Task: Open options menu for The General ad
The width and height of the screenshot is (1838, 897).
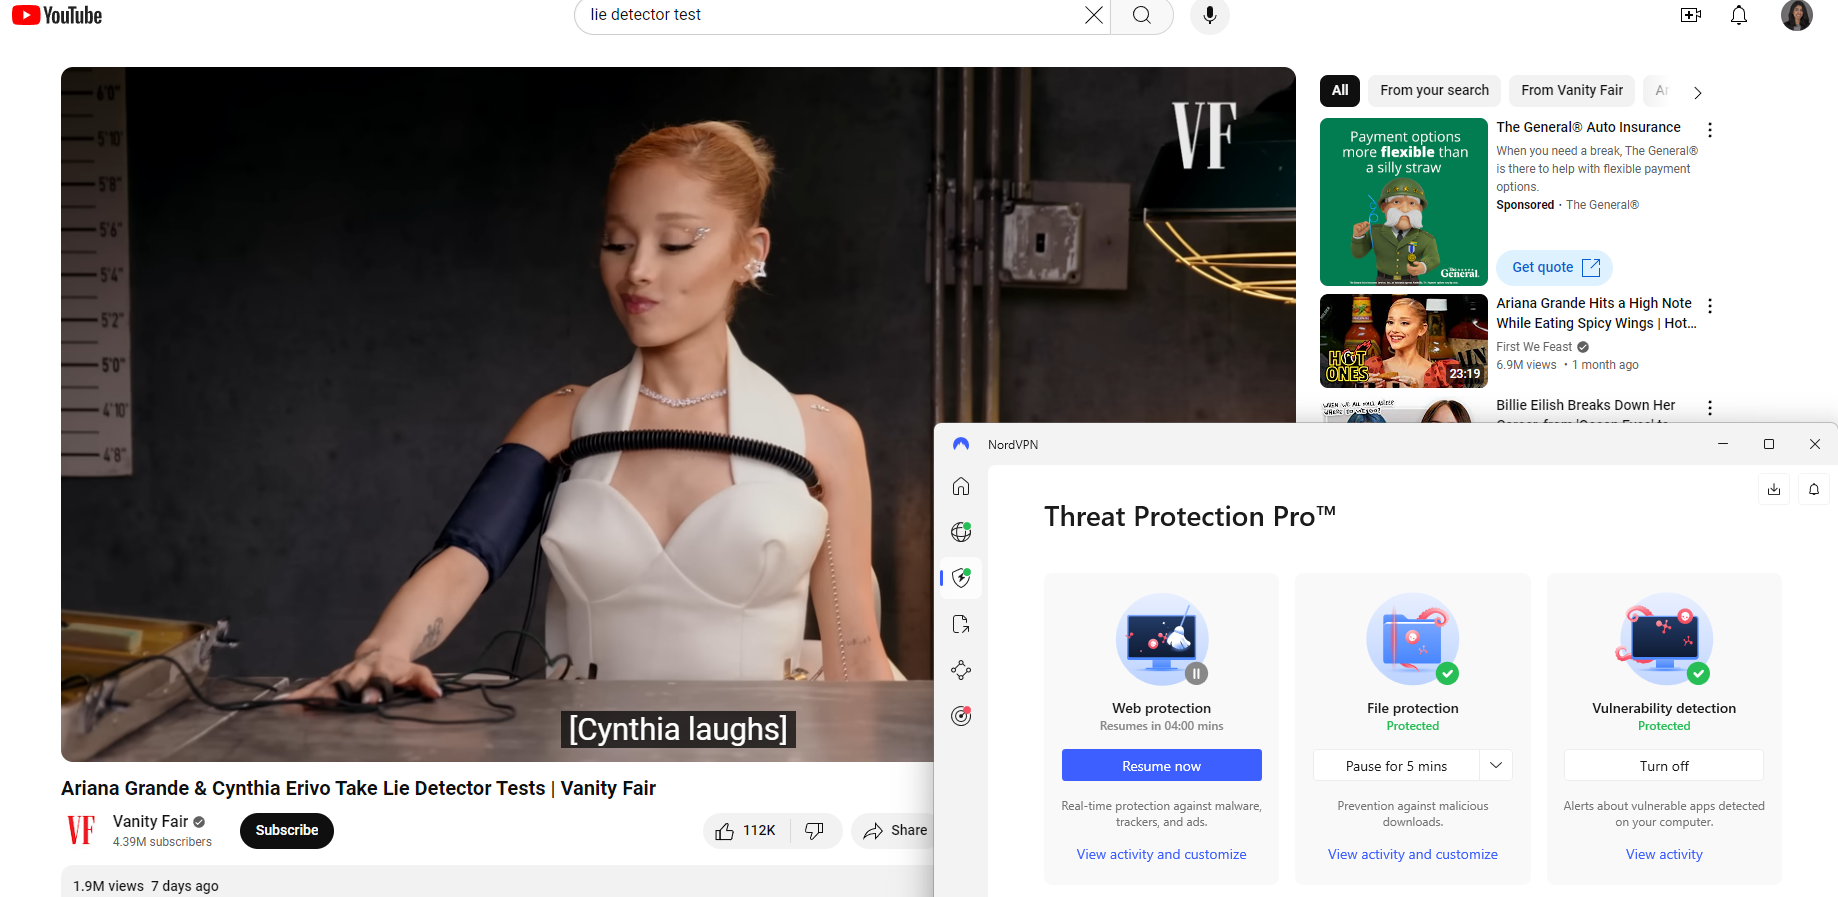Action: click(1710, 130)
